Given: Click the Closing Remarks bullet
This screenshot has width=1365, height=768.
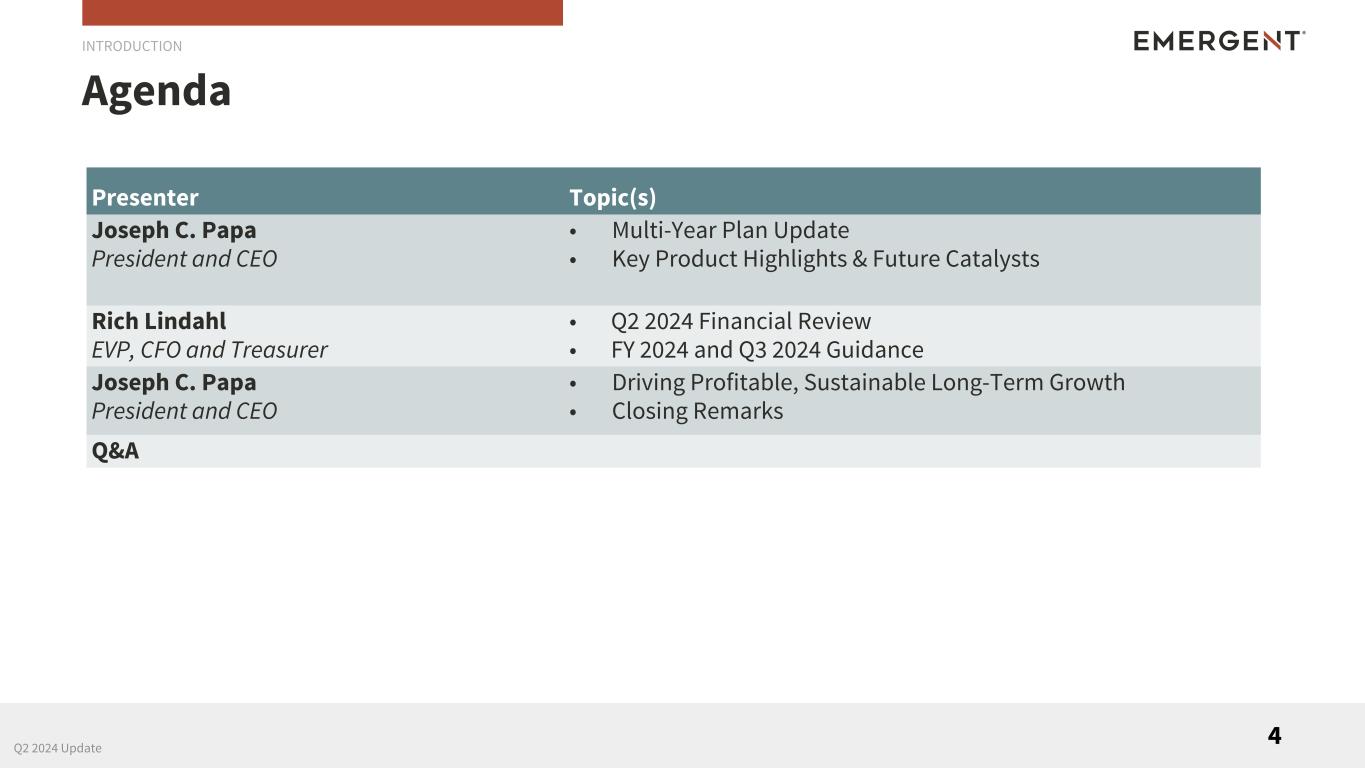Looking at the screenshot, I should pyautogui.click(x=697, y=411).
